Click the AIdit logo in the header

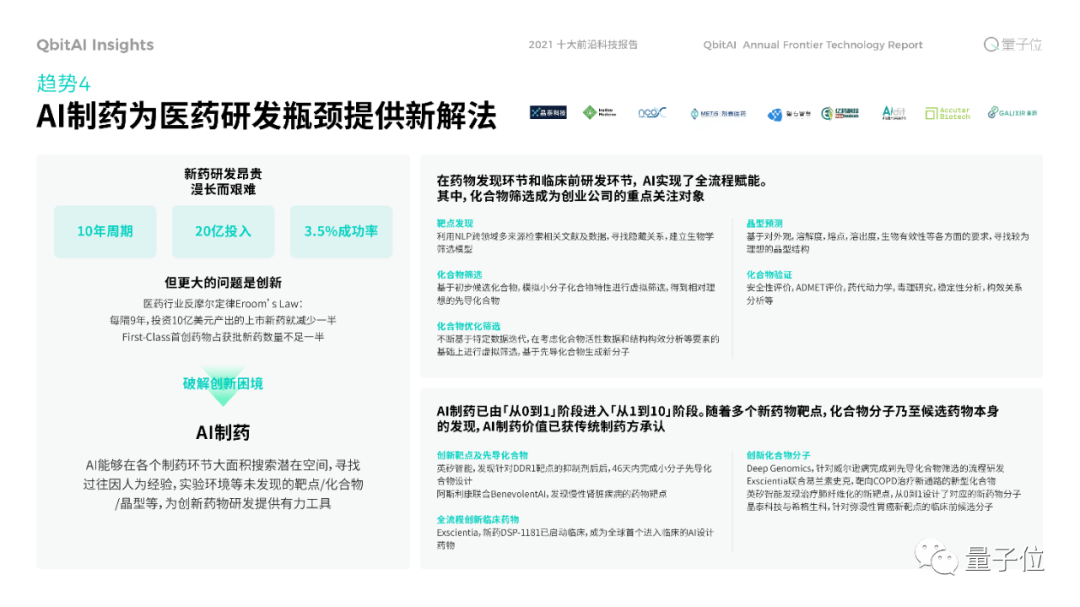894,113
